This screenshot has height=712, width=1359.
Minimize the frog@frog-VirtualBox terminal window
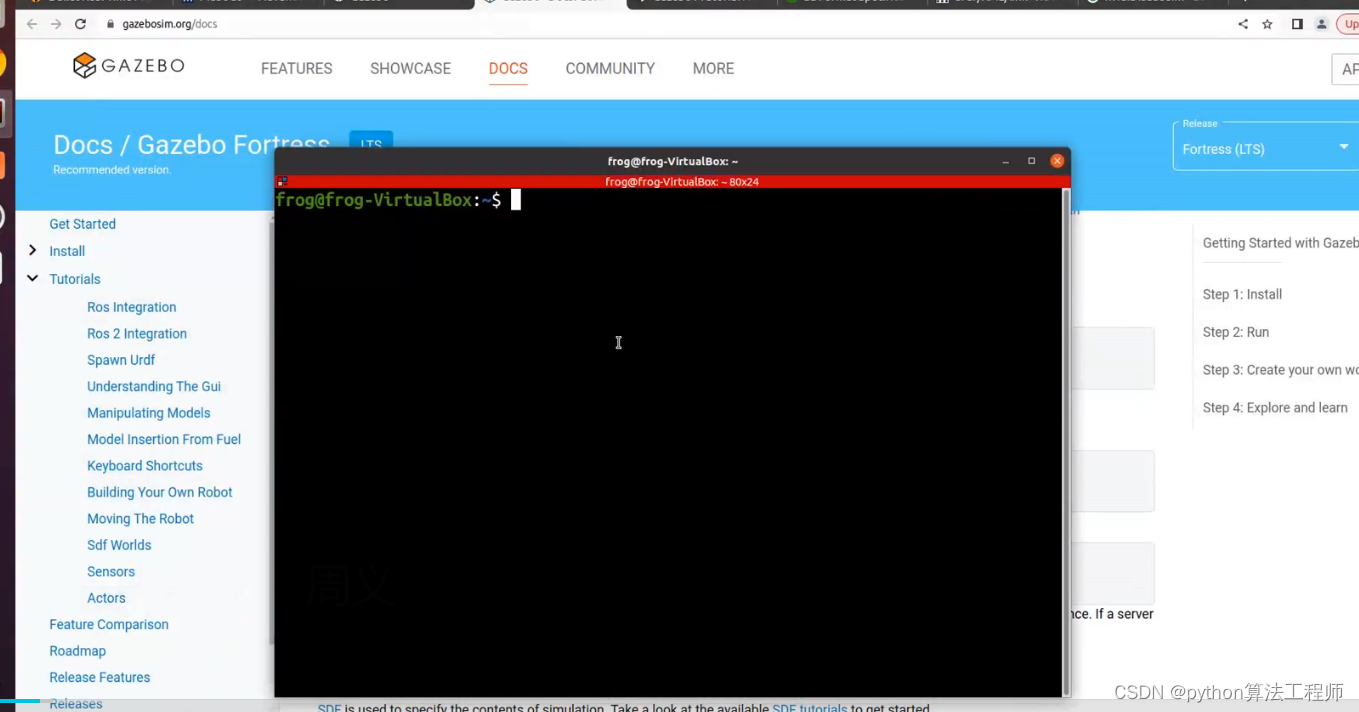pyautogui.click(x=1006, y=161)
